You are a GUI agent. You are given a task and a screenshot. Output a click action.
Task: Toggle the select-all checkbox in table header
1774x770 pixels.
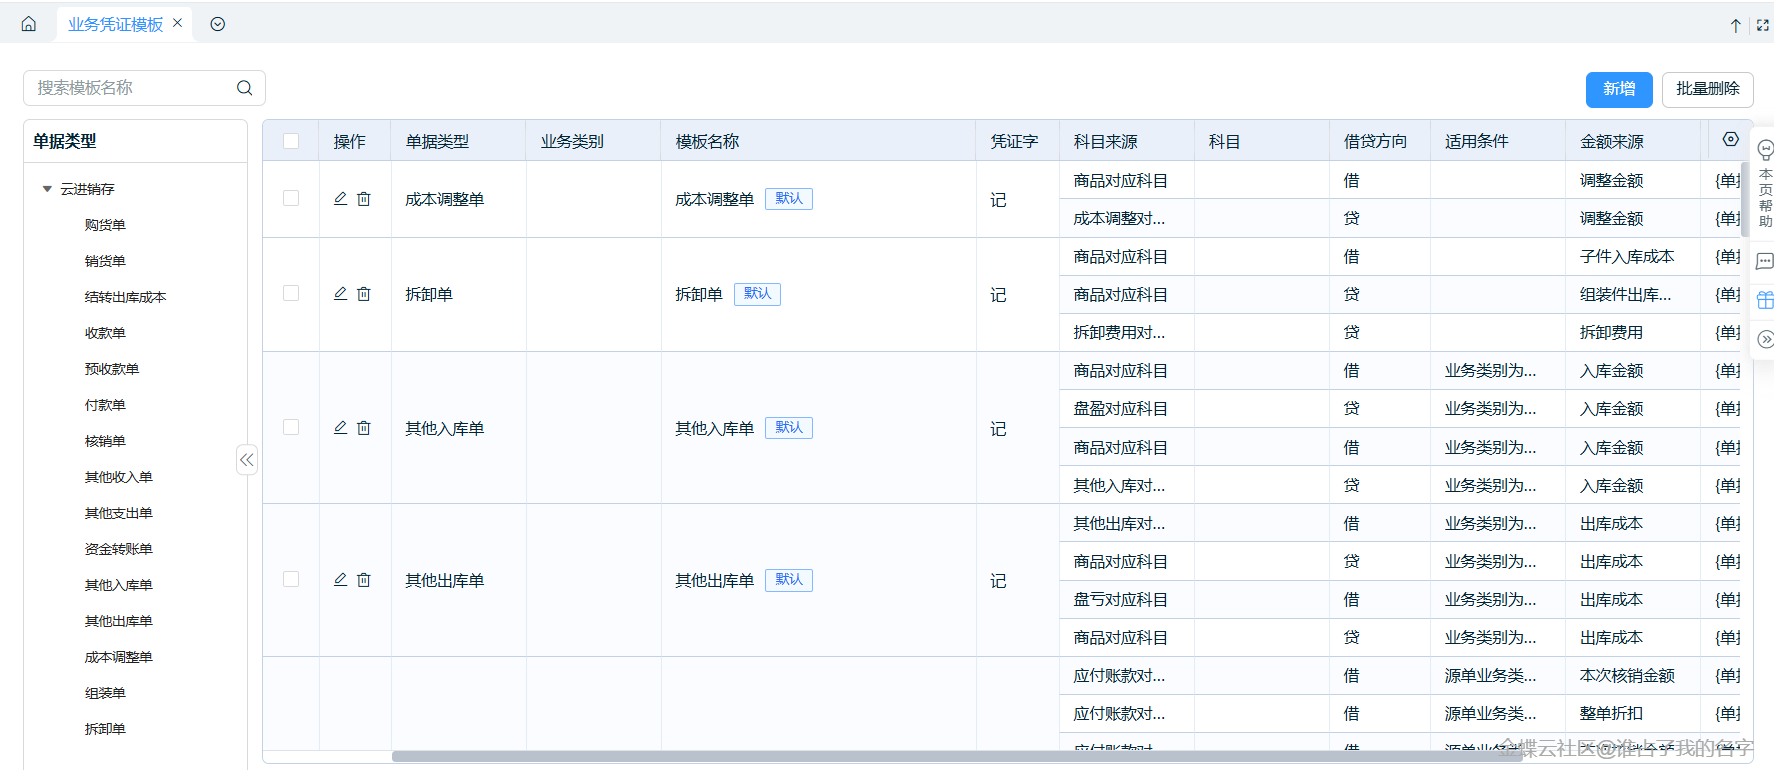[291, 141]
